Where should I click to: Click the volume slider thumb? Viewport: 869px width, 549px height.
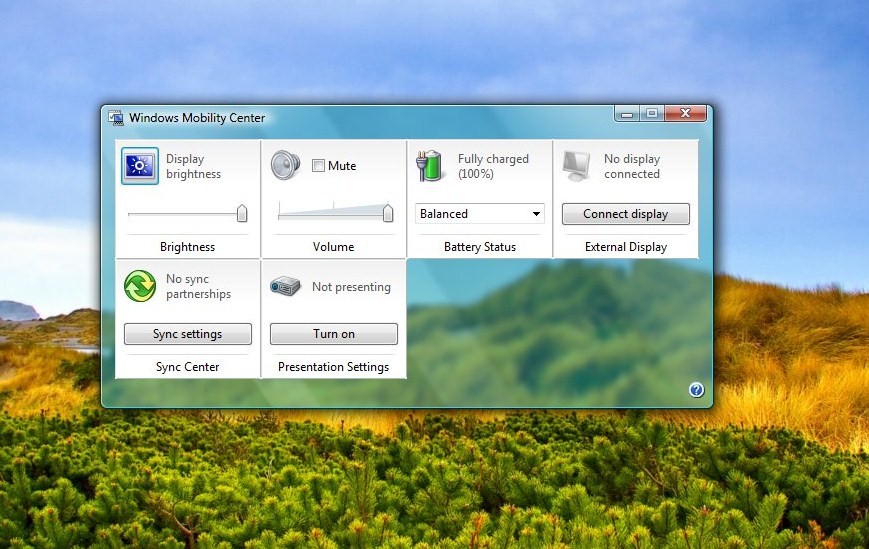pyautogui.click(x=388, y=213)
